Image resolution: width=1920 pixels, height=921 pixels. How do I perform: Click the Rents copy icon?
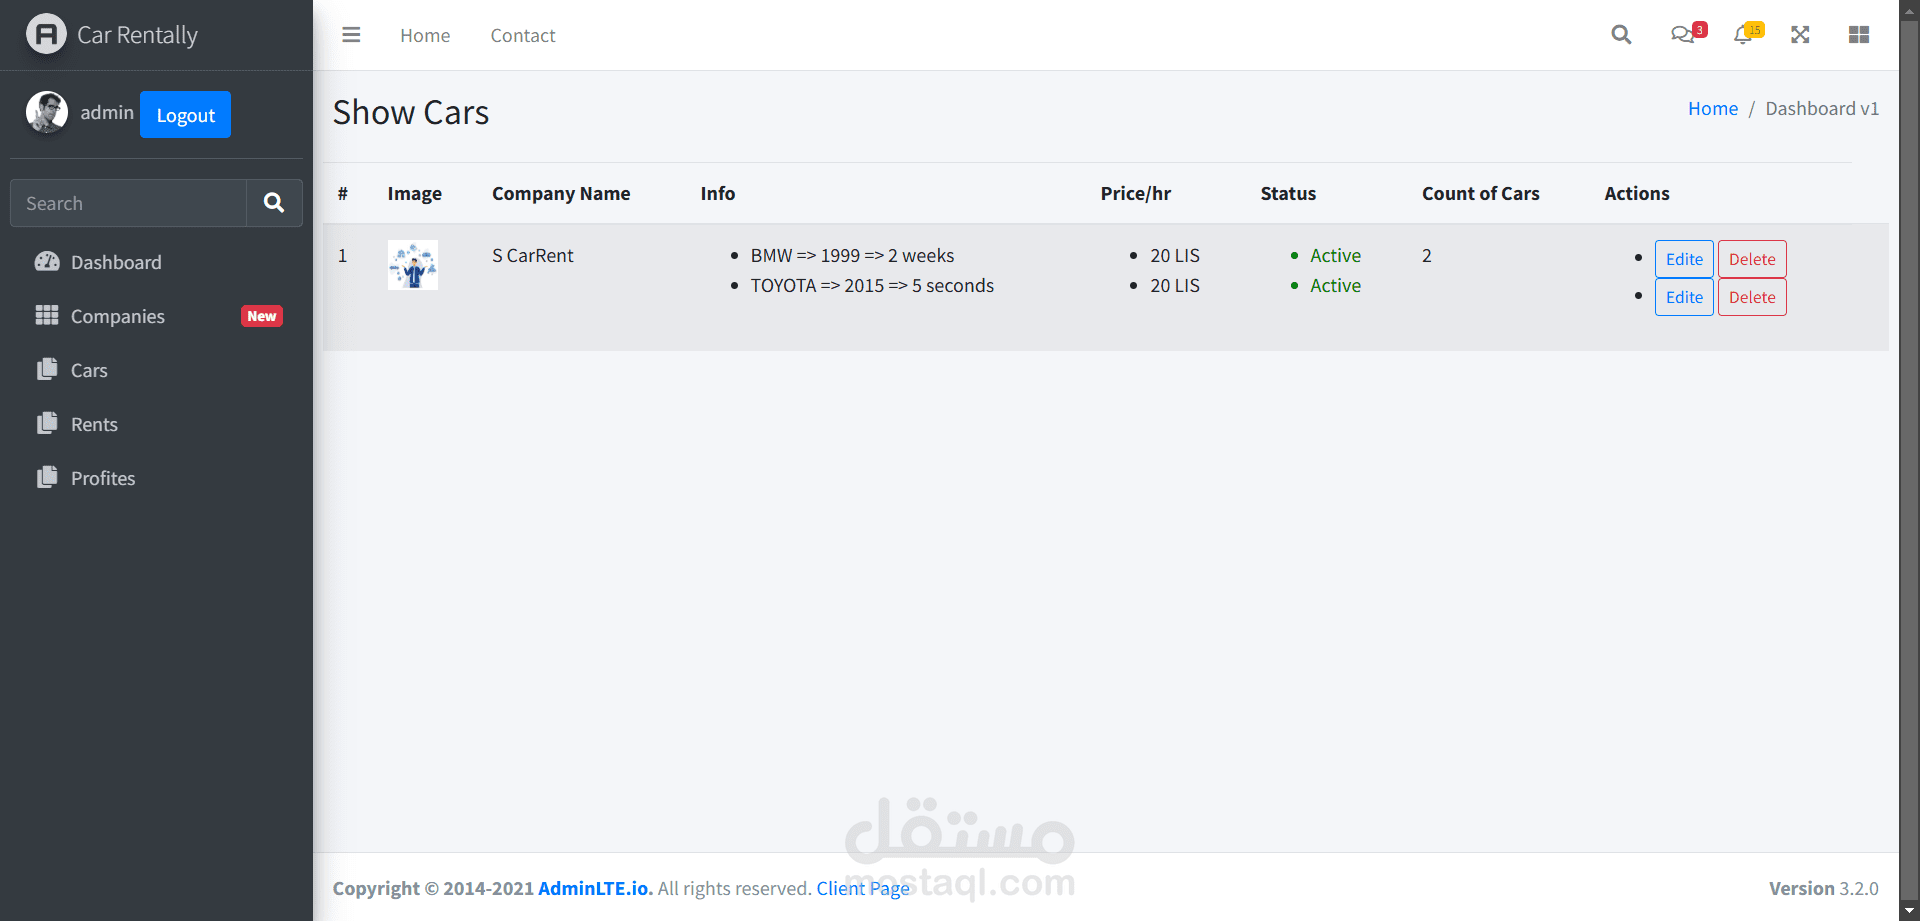[x=47, y=424]
